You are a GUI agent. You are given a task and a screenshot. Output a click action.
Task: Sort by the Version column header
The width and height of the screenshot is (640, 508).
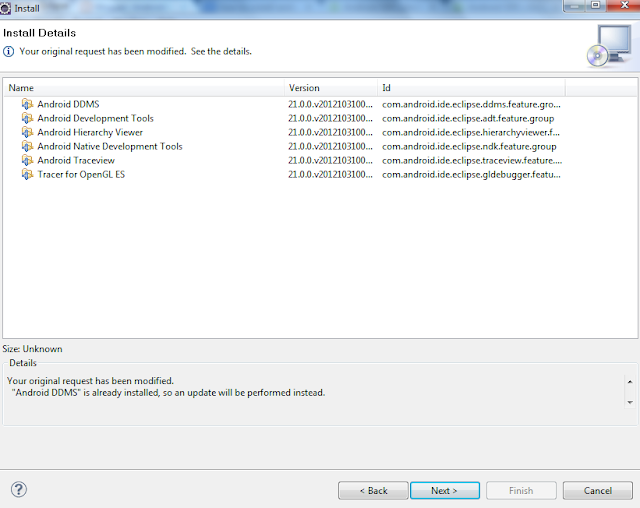click(331, 88)
